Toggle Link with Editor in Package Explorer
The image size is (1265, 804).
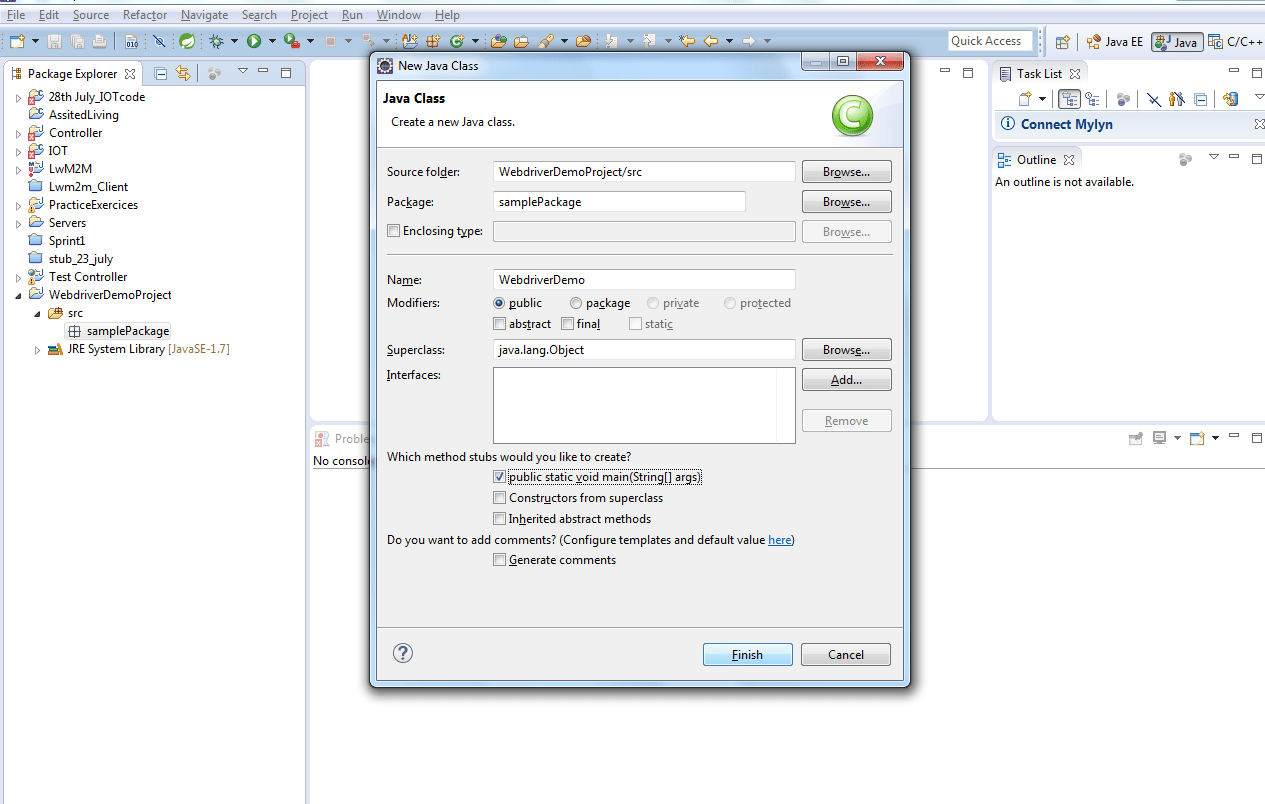(182, 73)
